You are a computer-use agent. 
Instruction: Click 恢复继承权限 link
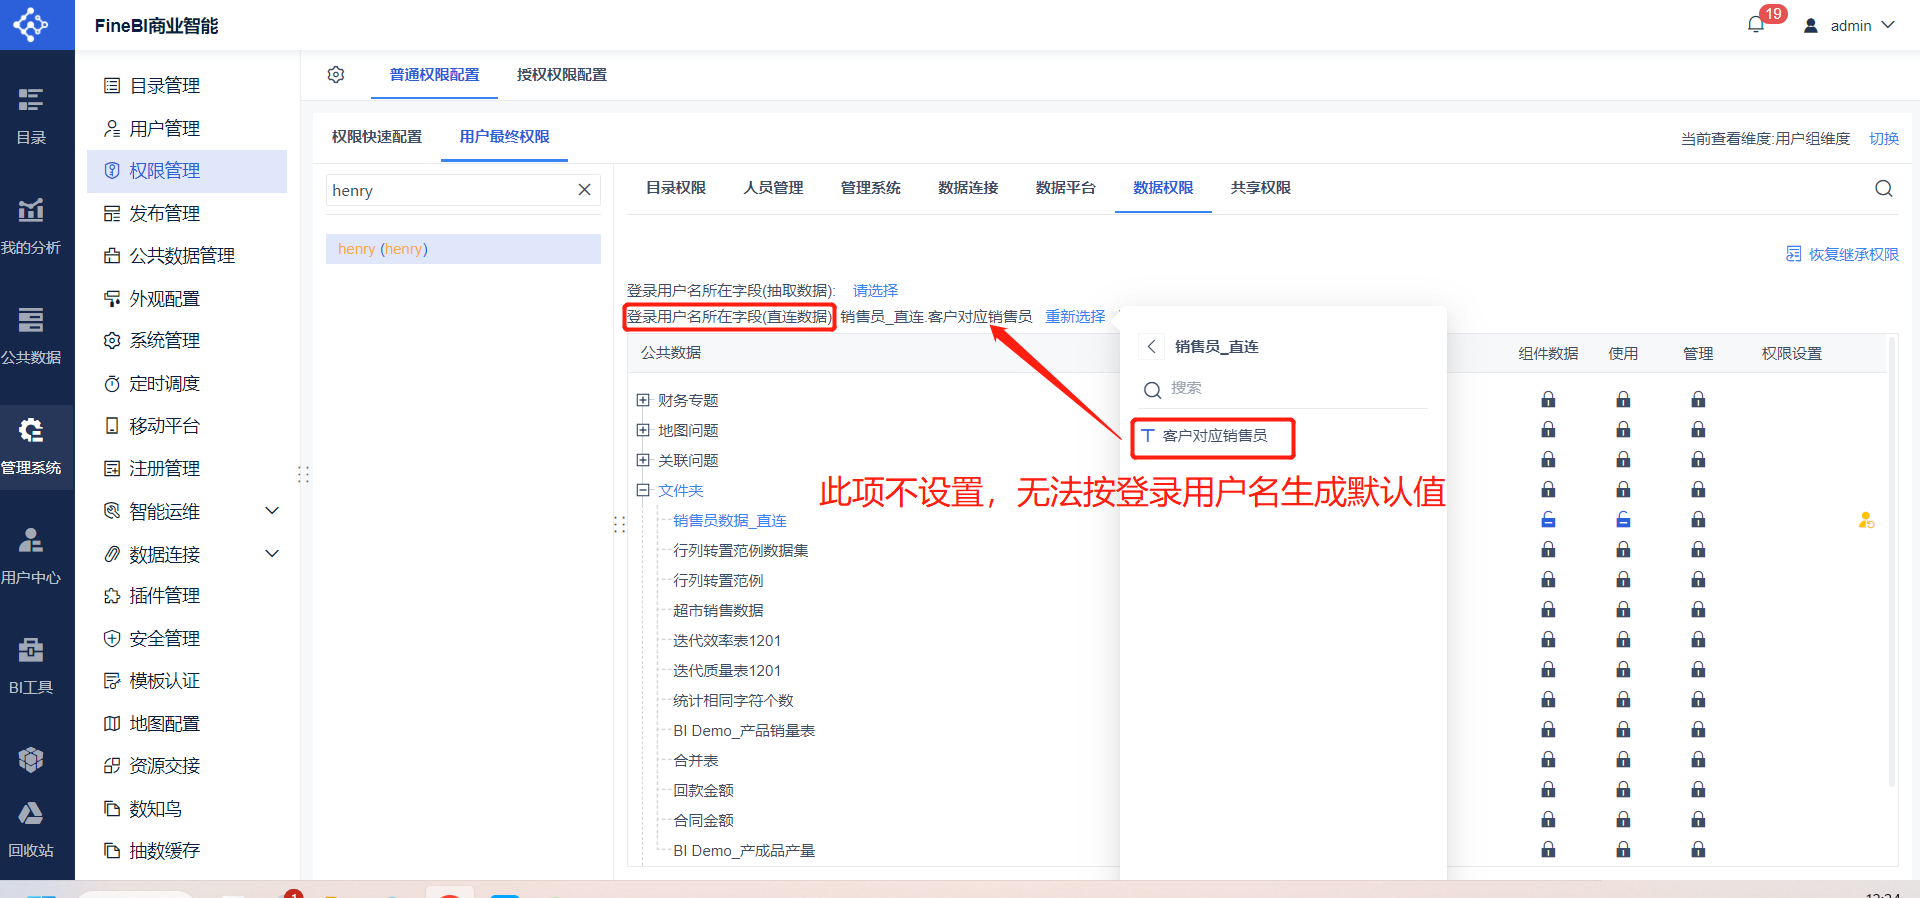pyautogui.click(x=1843, y=254)
